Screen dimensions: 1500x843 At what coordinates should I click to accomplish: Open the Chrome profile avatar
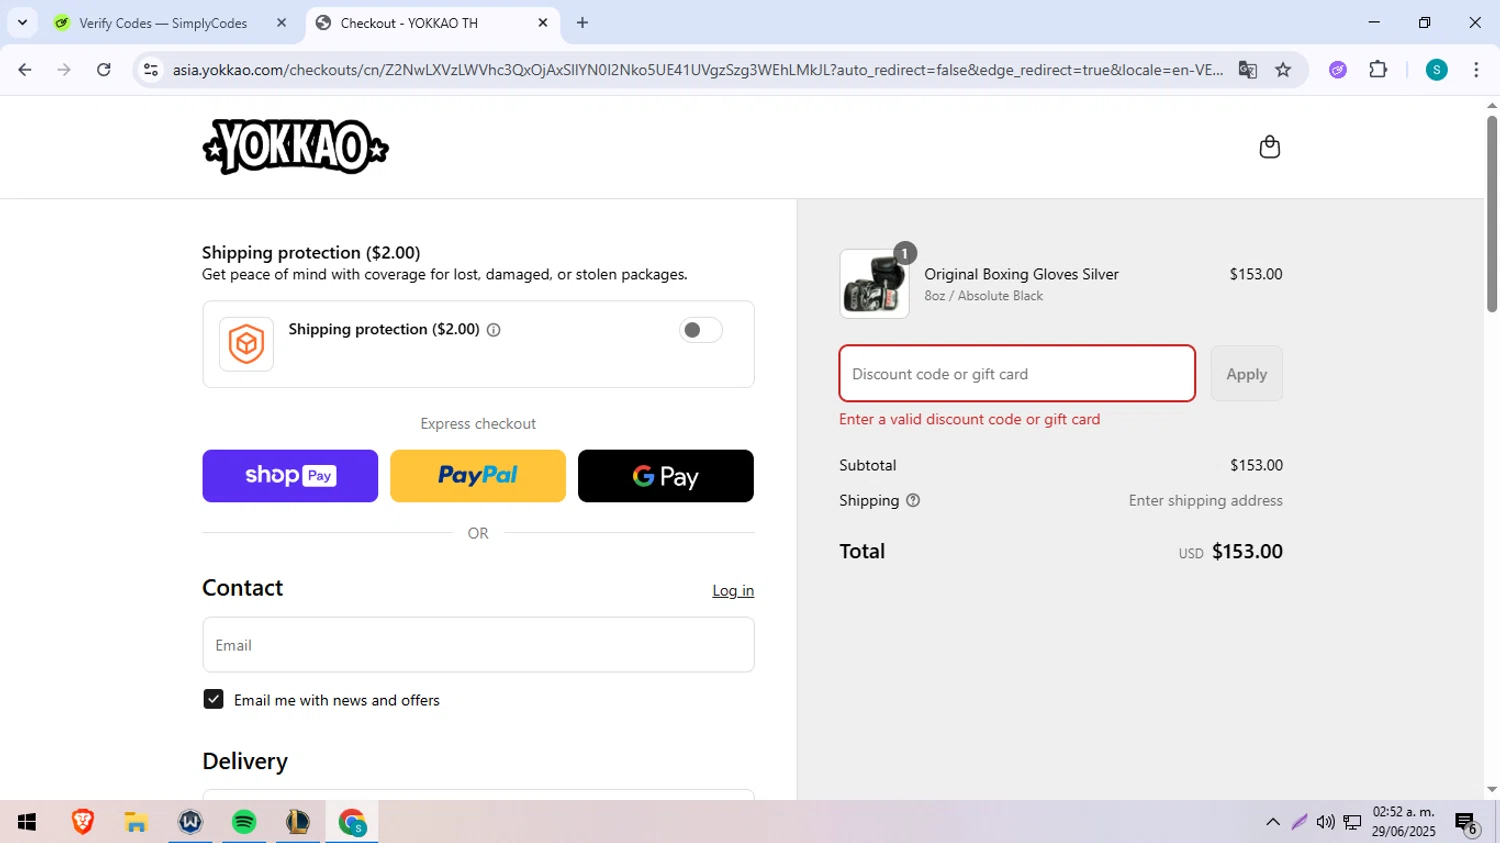[1436, 70]
